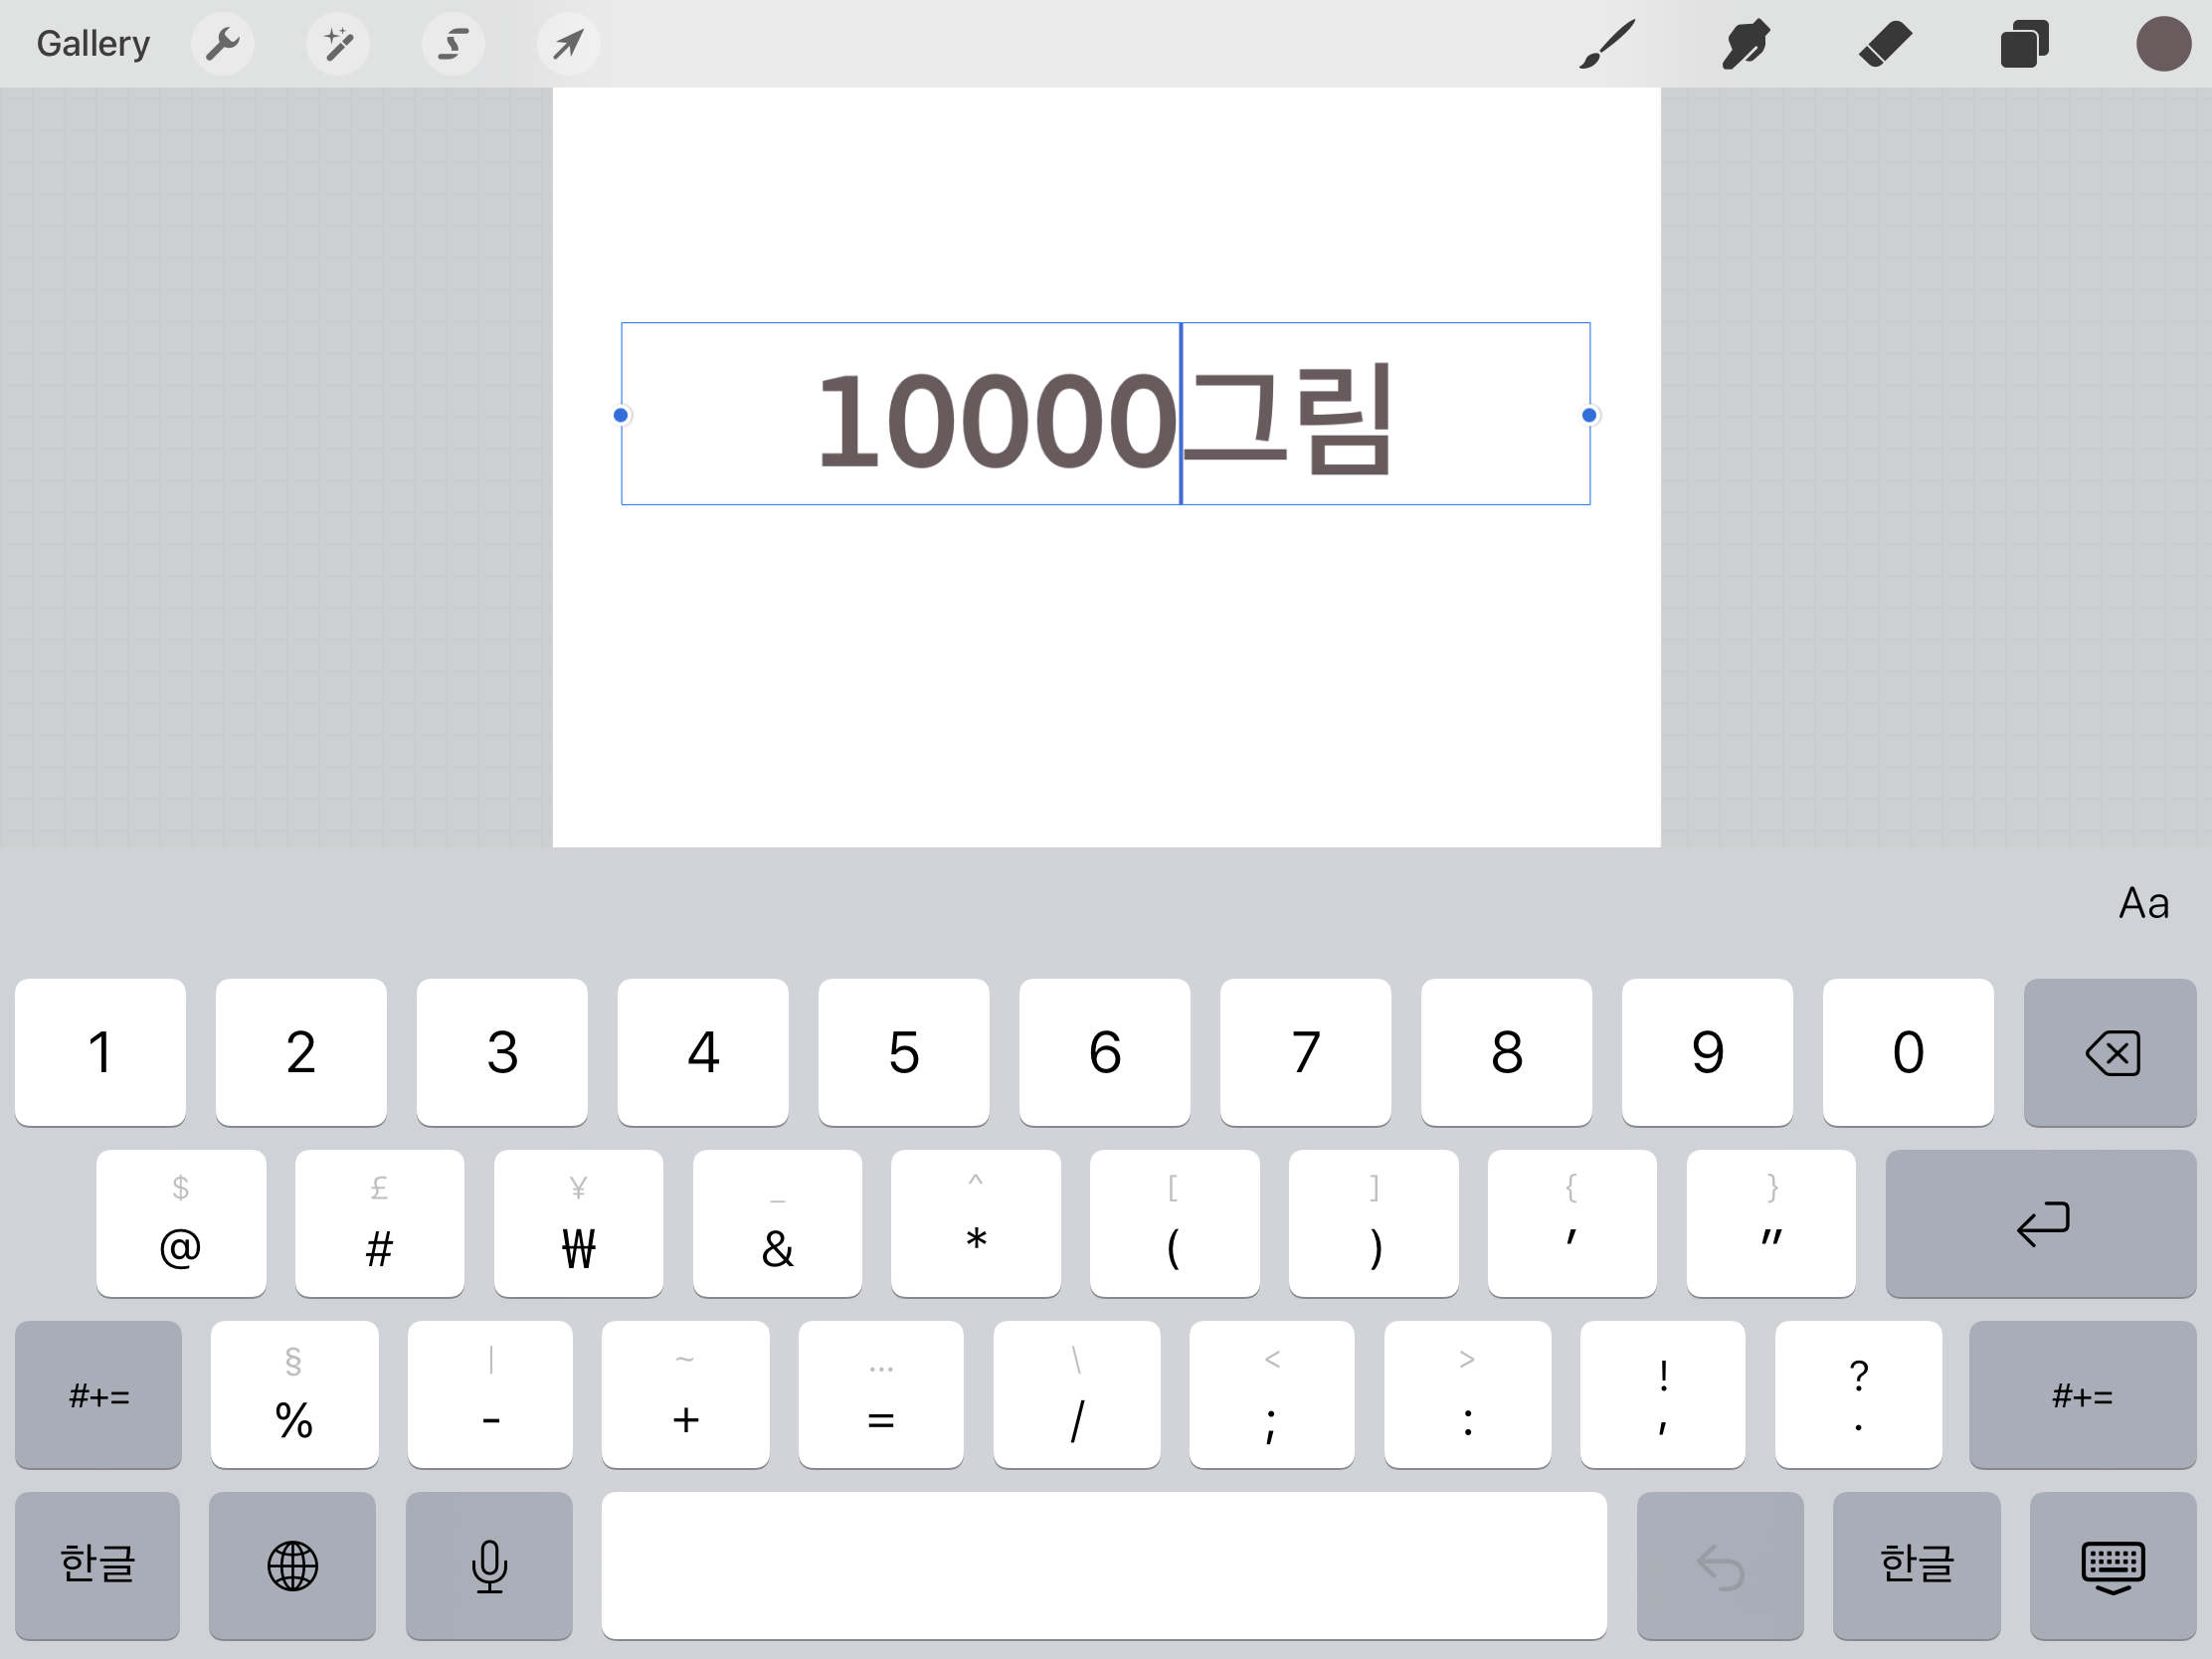Screen dimensions: 2212x1659
Task: Open the Actions wrench menu
Action: [x=222, y=44]
